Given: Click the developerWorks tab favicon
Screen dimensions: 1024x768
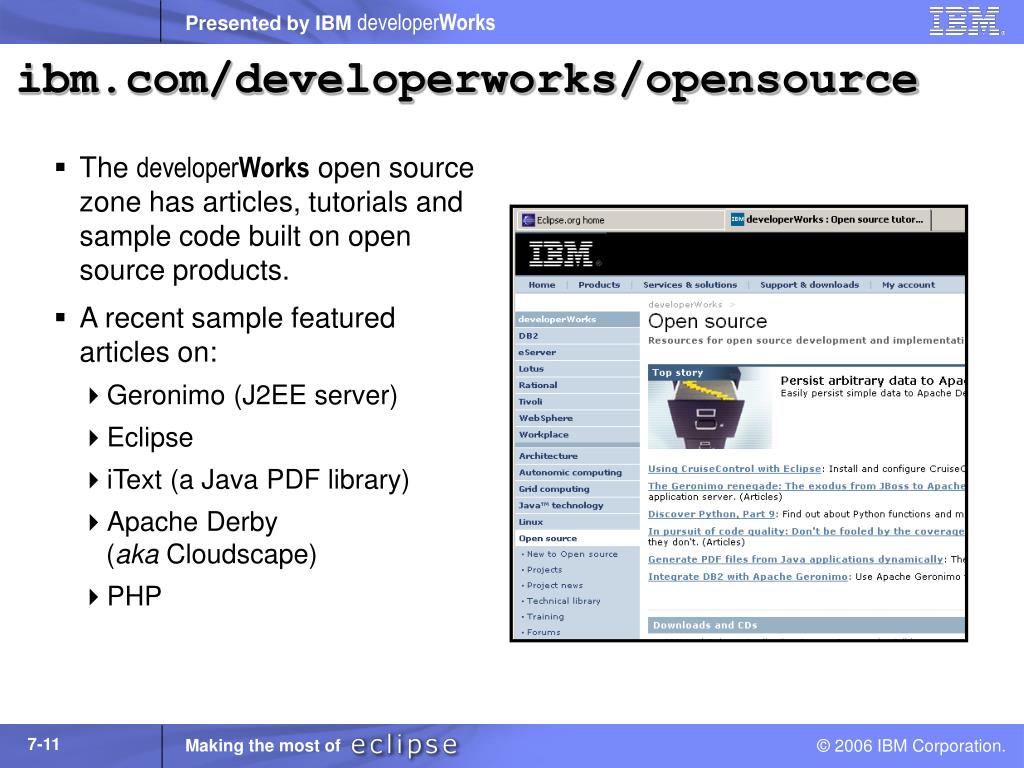Looking at the screenshot, I should click(x=737, y=219).
